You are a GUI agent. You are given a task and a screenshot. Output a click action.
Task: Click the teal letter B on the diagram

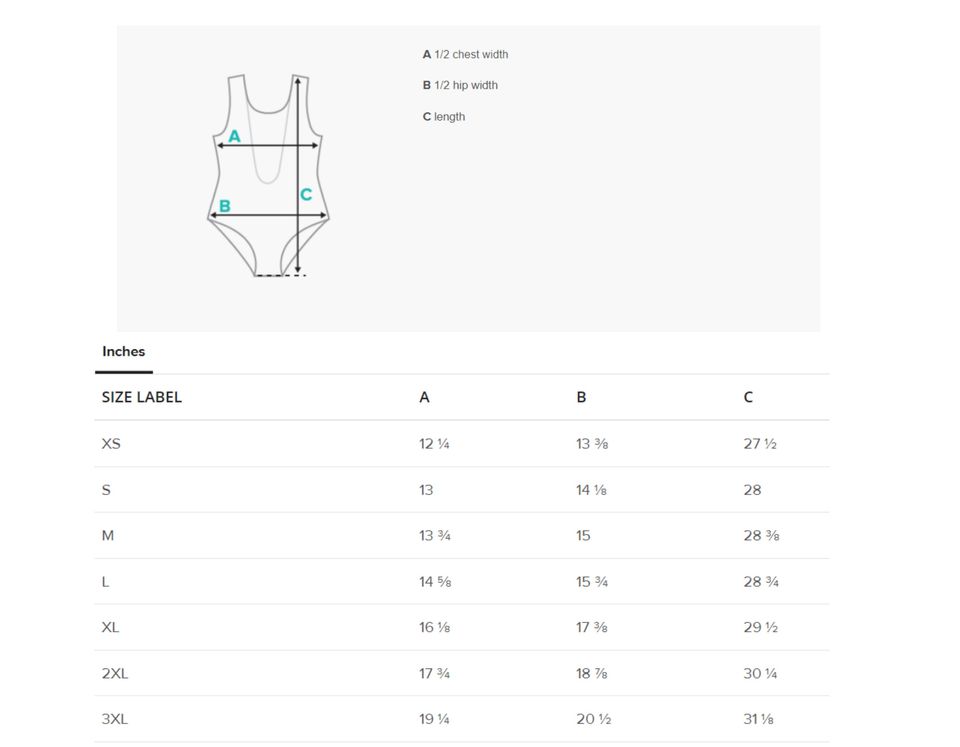[224, 206]
